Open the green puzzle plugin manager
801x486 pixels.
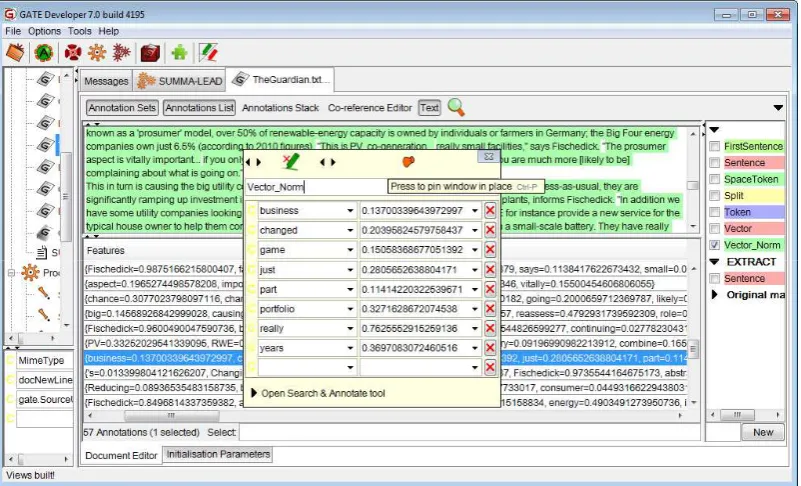pos(179,52)
